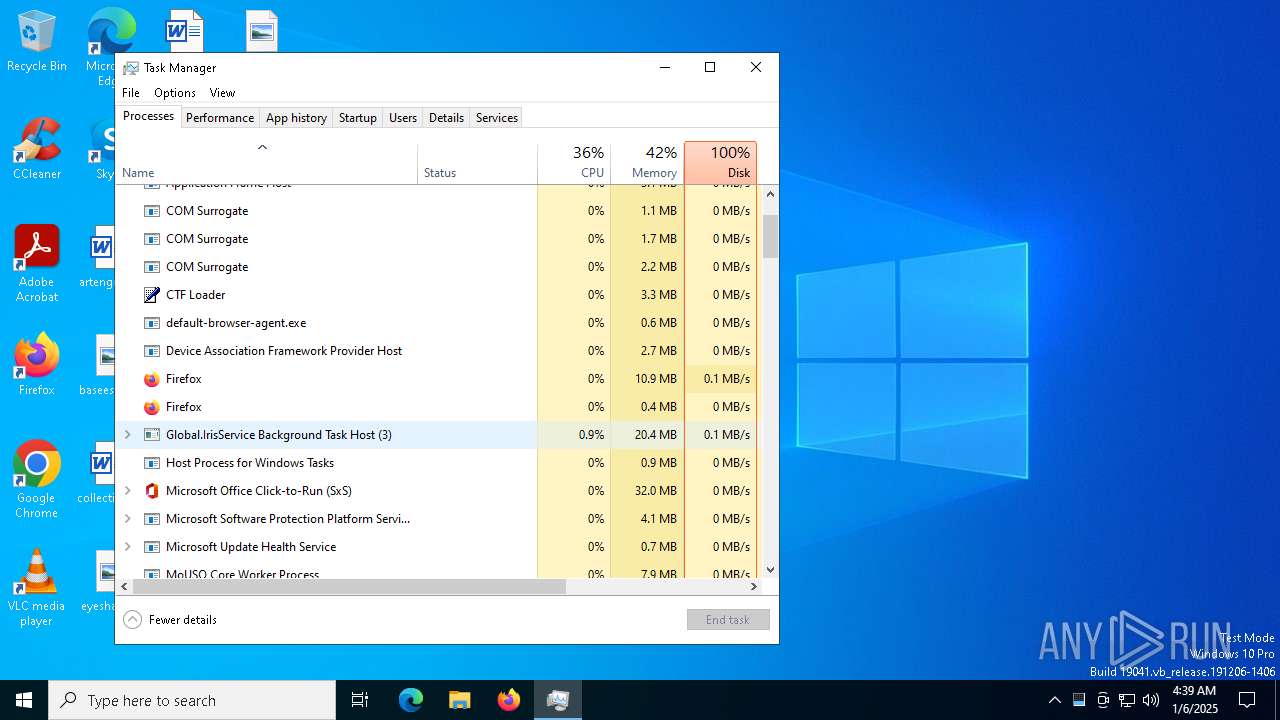Click the CTF Loader process icon
This screenshot has width=1280, height=720.
152,295
